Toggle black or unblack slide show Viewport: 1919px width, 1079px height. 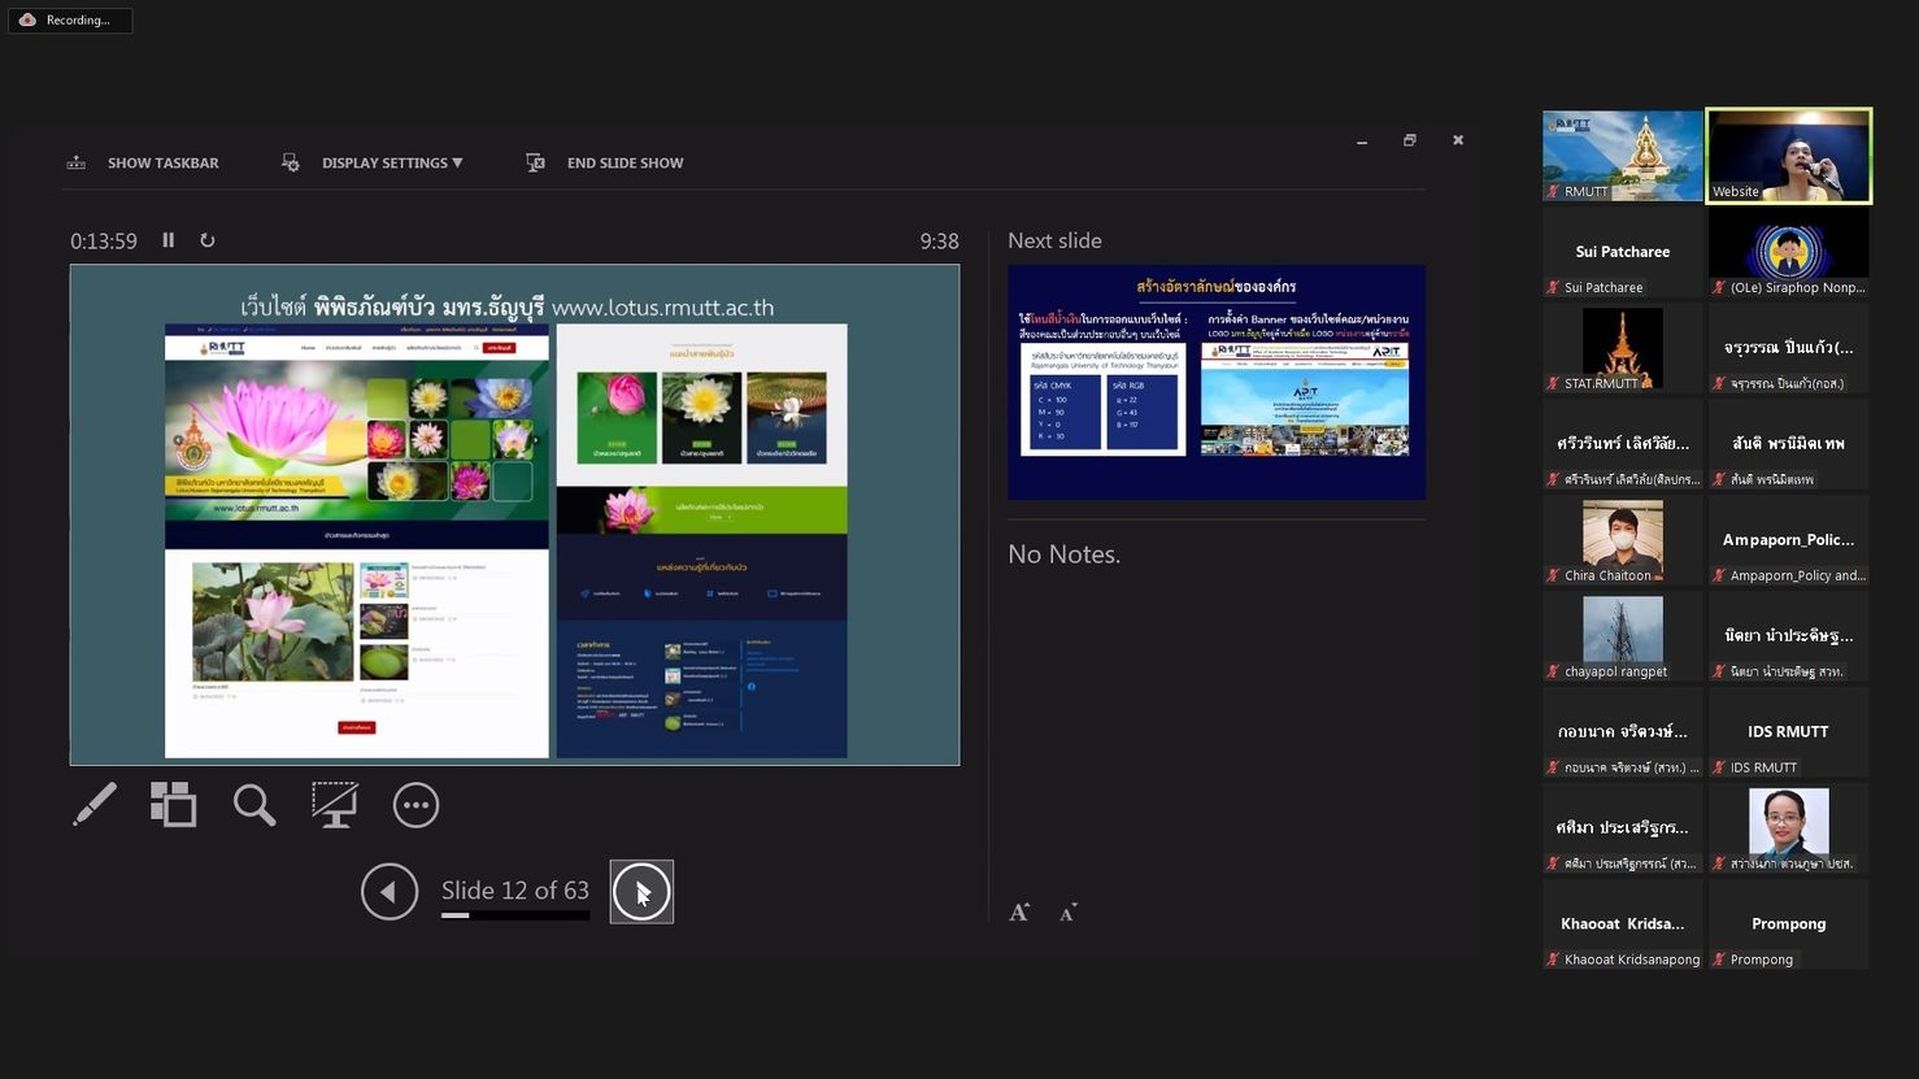pos(334,804)
